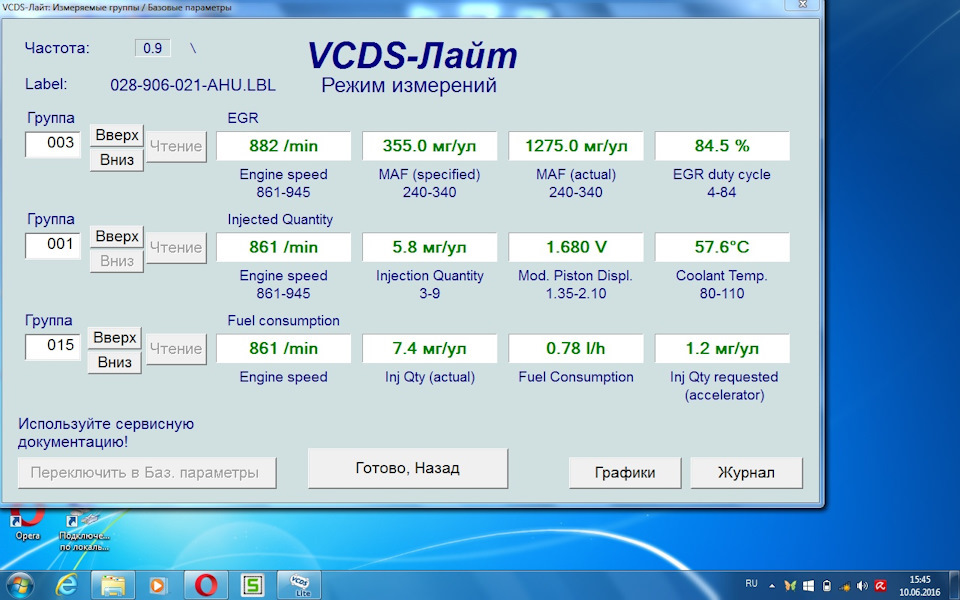Viewport: 960px width, 600px height.
Task: Click Готово, Назад button
Action: pyautogui.click(x=408, y=468)
